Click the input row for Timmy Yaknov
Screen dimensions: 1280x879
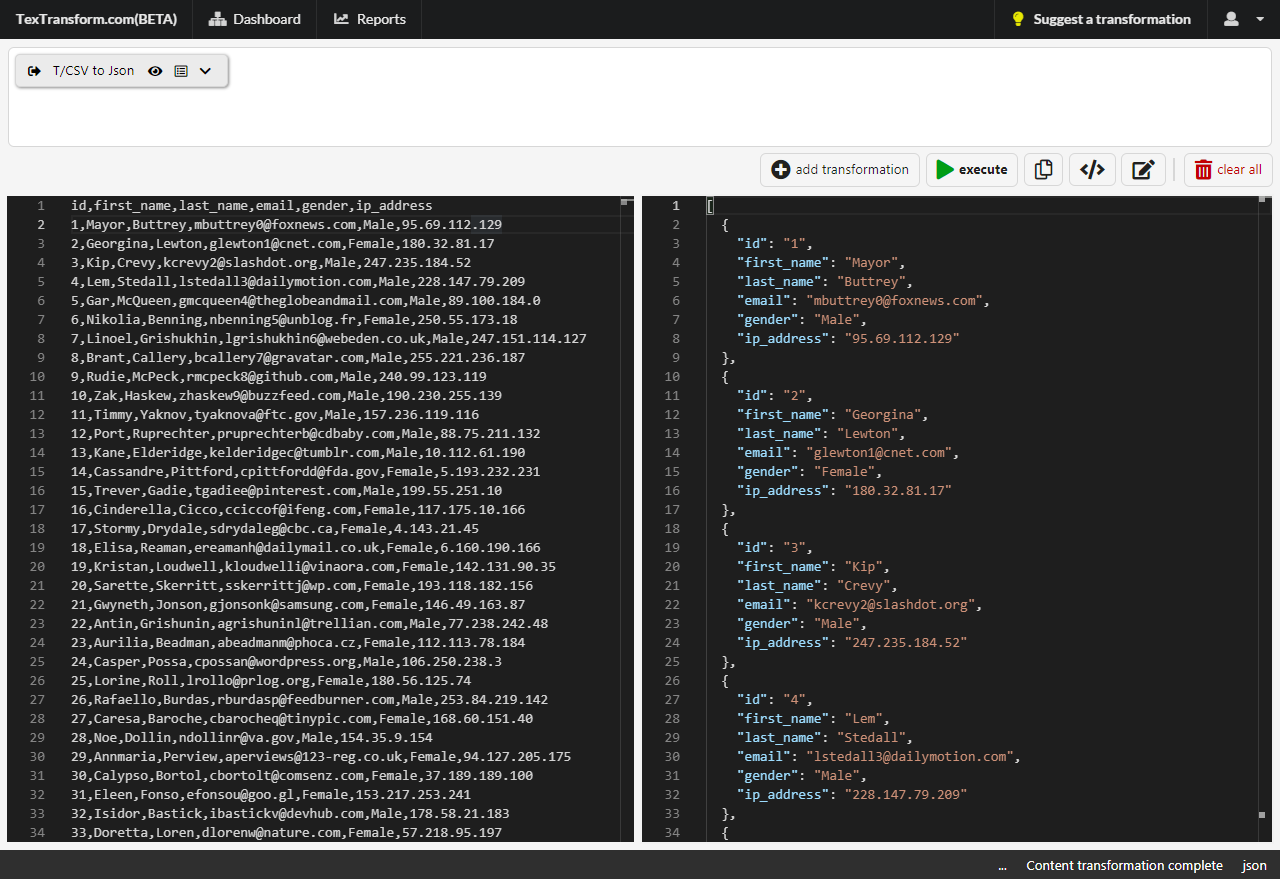click(x=275, y=415)
